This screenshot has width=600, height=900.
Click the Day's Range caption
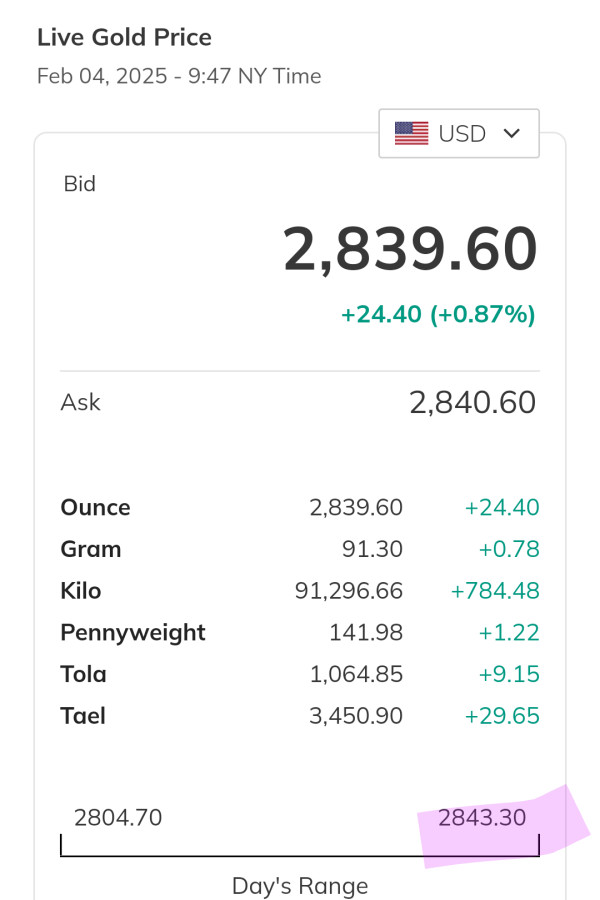click(x=300, y=886)
